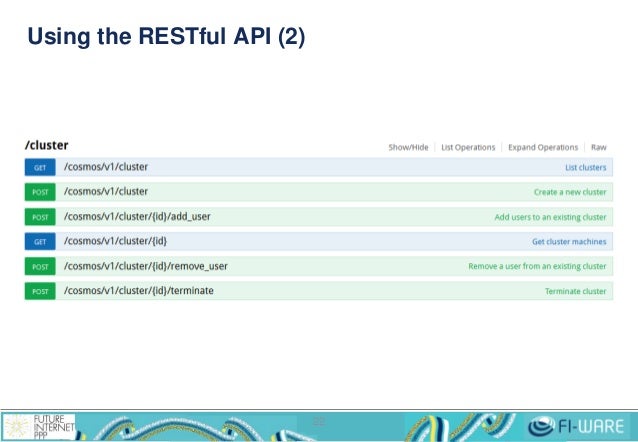The width and height of the screenshot is (638, 442).
Task: Click the FI-WARE logo
Action: click(x=577, y=427)
